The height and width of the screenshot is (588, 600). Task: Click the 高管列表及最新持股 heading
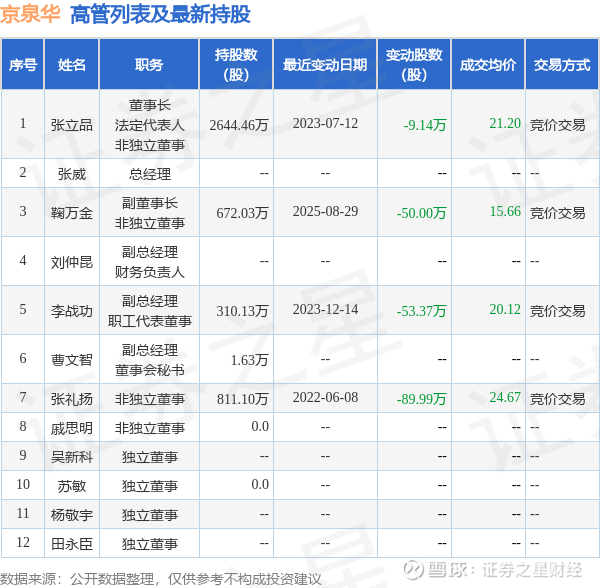(x=160, y=15)
